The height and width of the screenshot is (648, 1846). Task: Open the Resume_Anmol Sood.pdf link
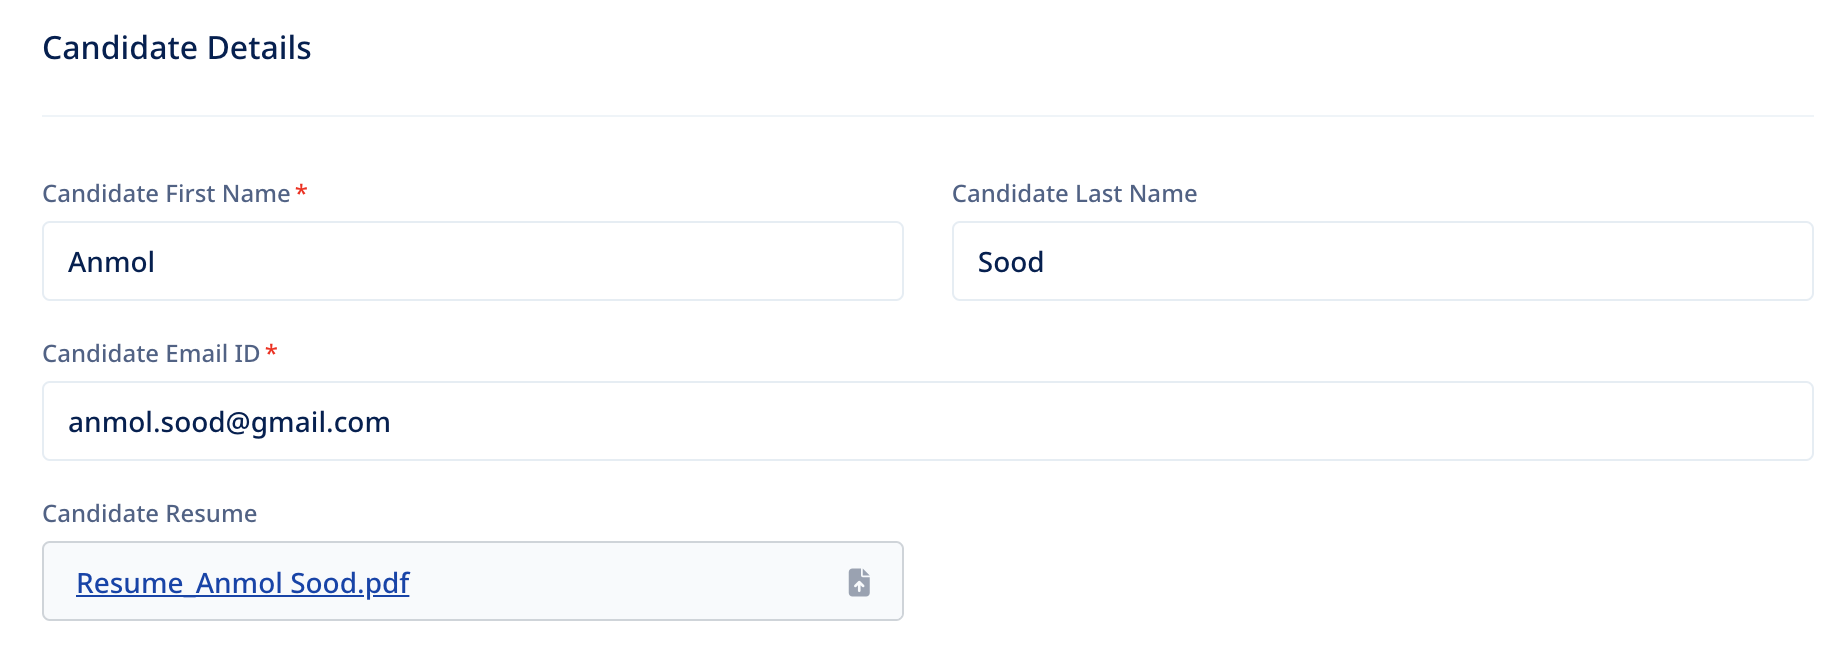[x=243, y=583]
